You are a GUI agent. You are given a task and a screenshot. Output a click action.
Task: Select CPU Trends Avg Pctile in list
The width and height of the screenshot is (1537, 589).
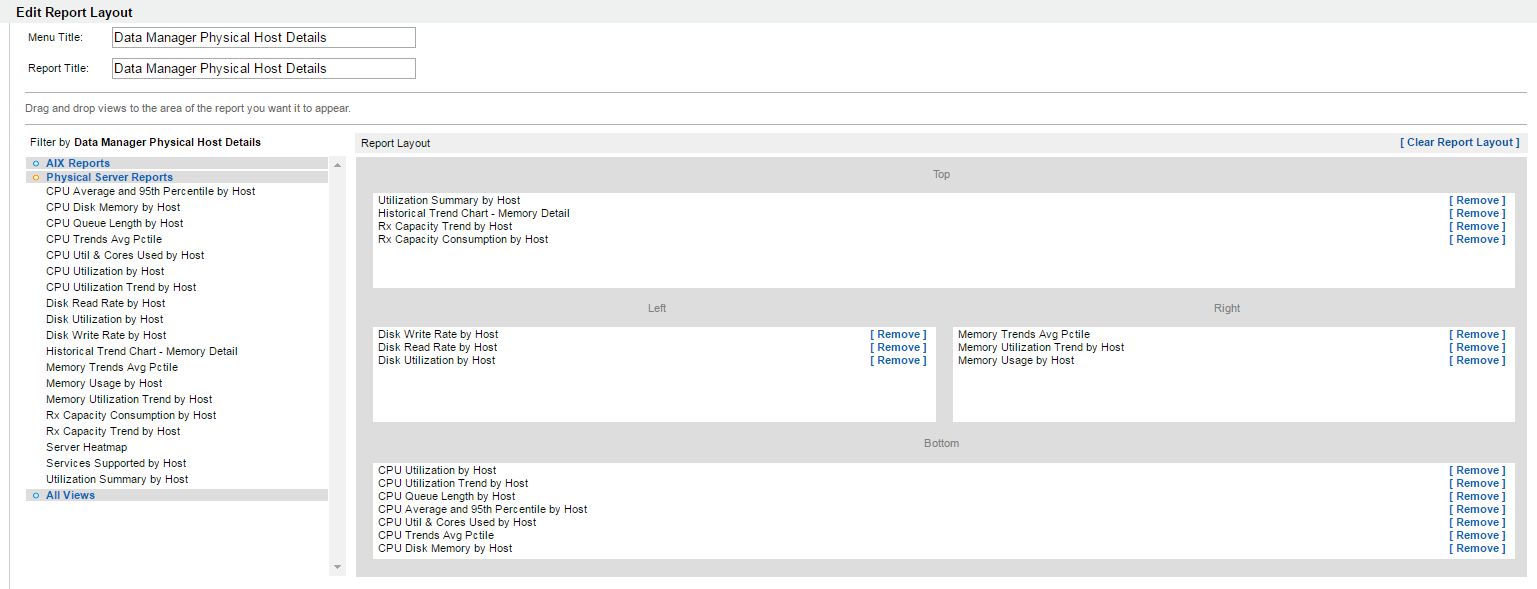tap(104, 239)
